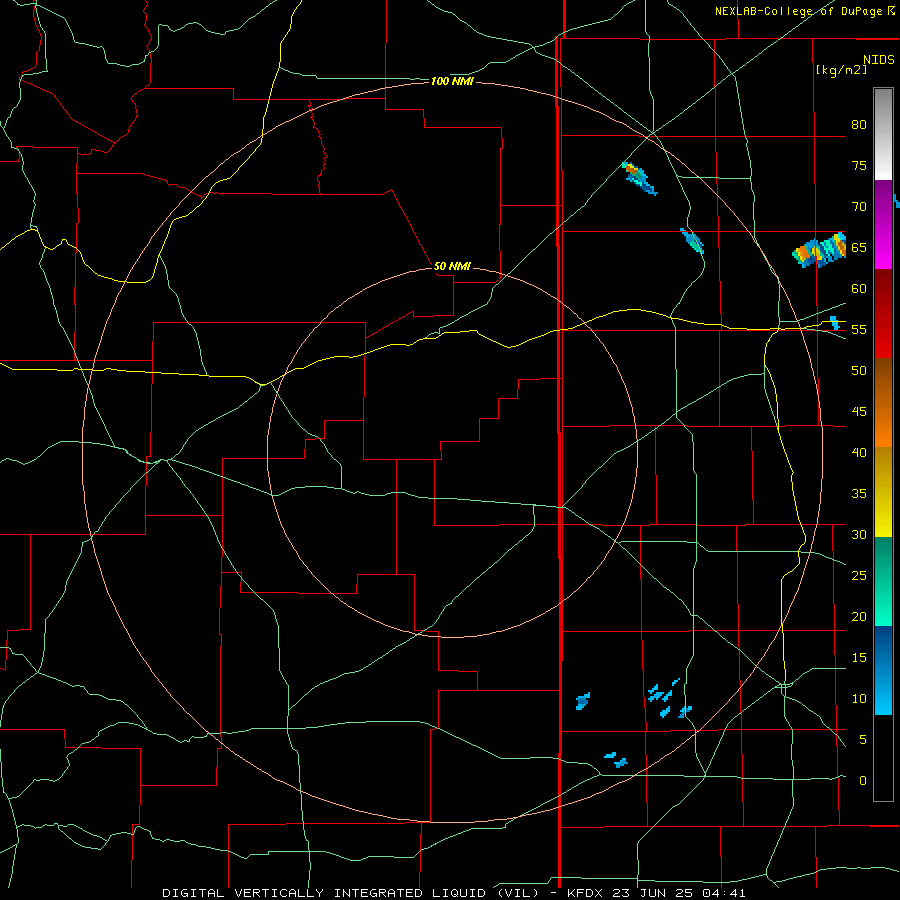Click the legend value 50
The height and width of the screenshot is (900, 900).
tap(859, 370)
